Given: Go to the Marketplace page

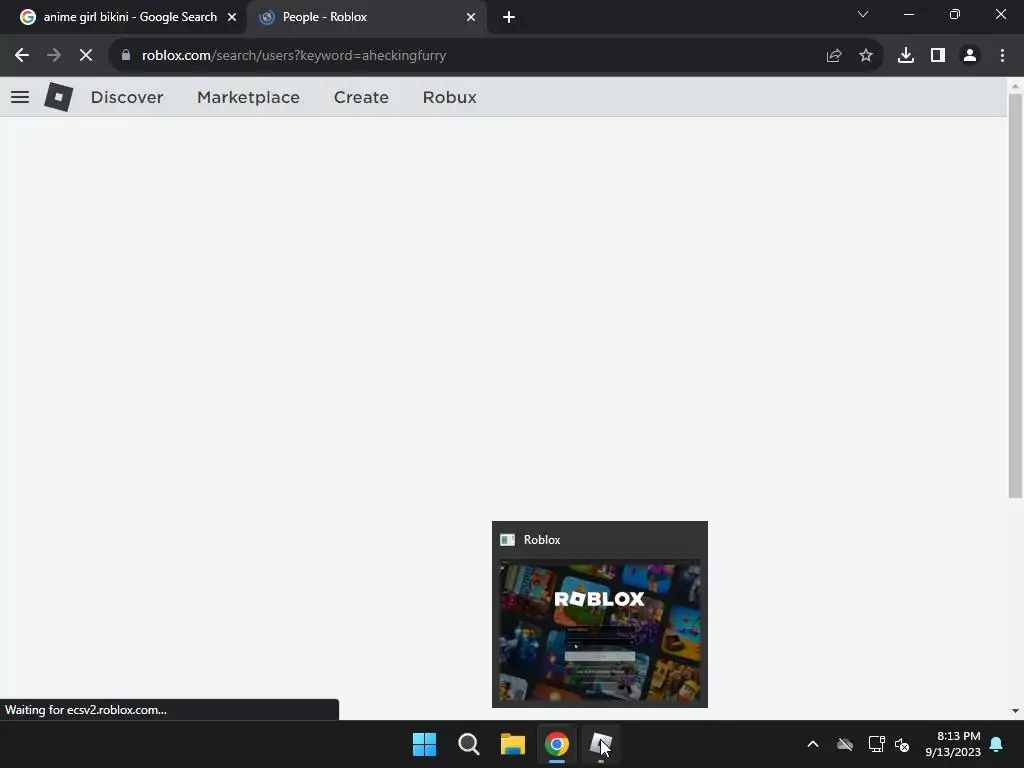Looking at the screenshot, I should (248, 97).
